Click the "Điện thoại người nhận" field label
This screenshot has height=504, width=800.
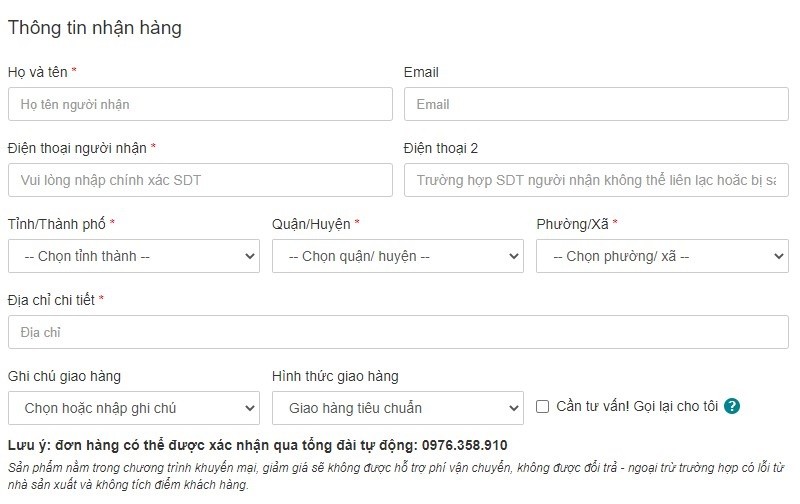pyautogui.click(x=77, y=148)
